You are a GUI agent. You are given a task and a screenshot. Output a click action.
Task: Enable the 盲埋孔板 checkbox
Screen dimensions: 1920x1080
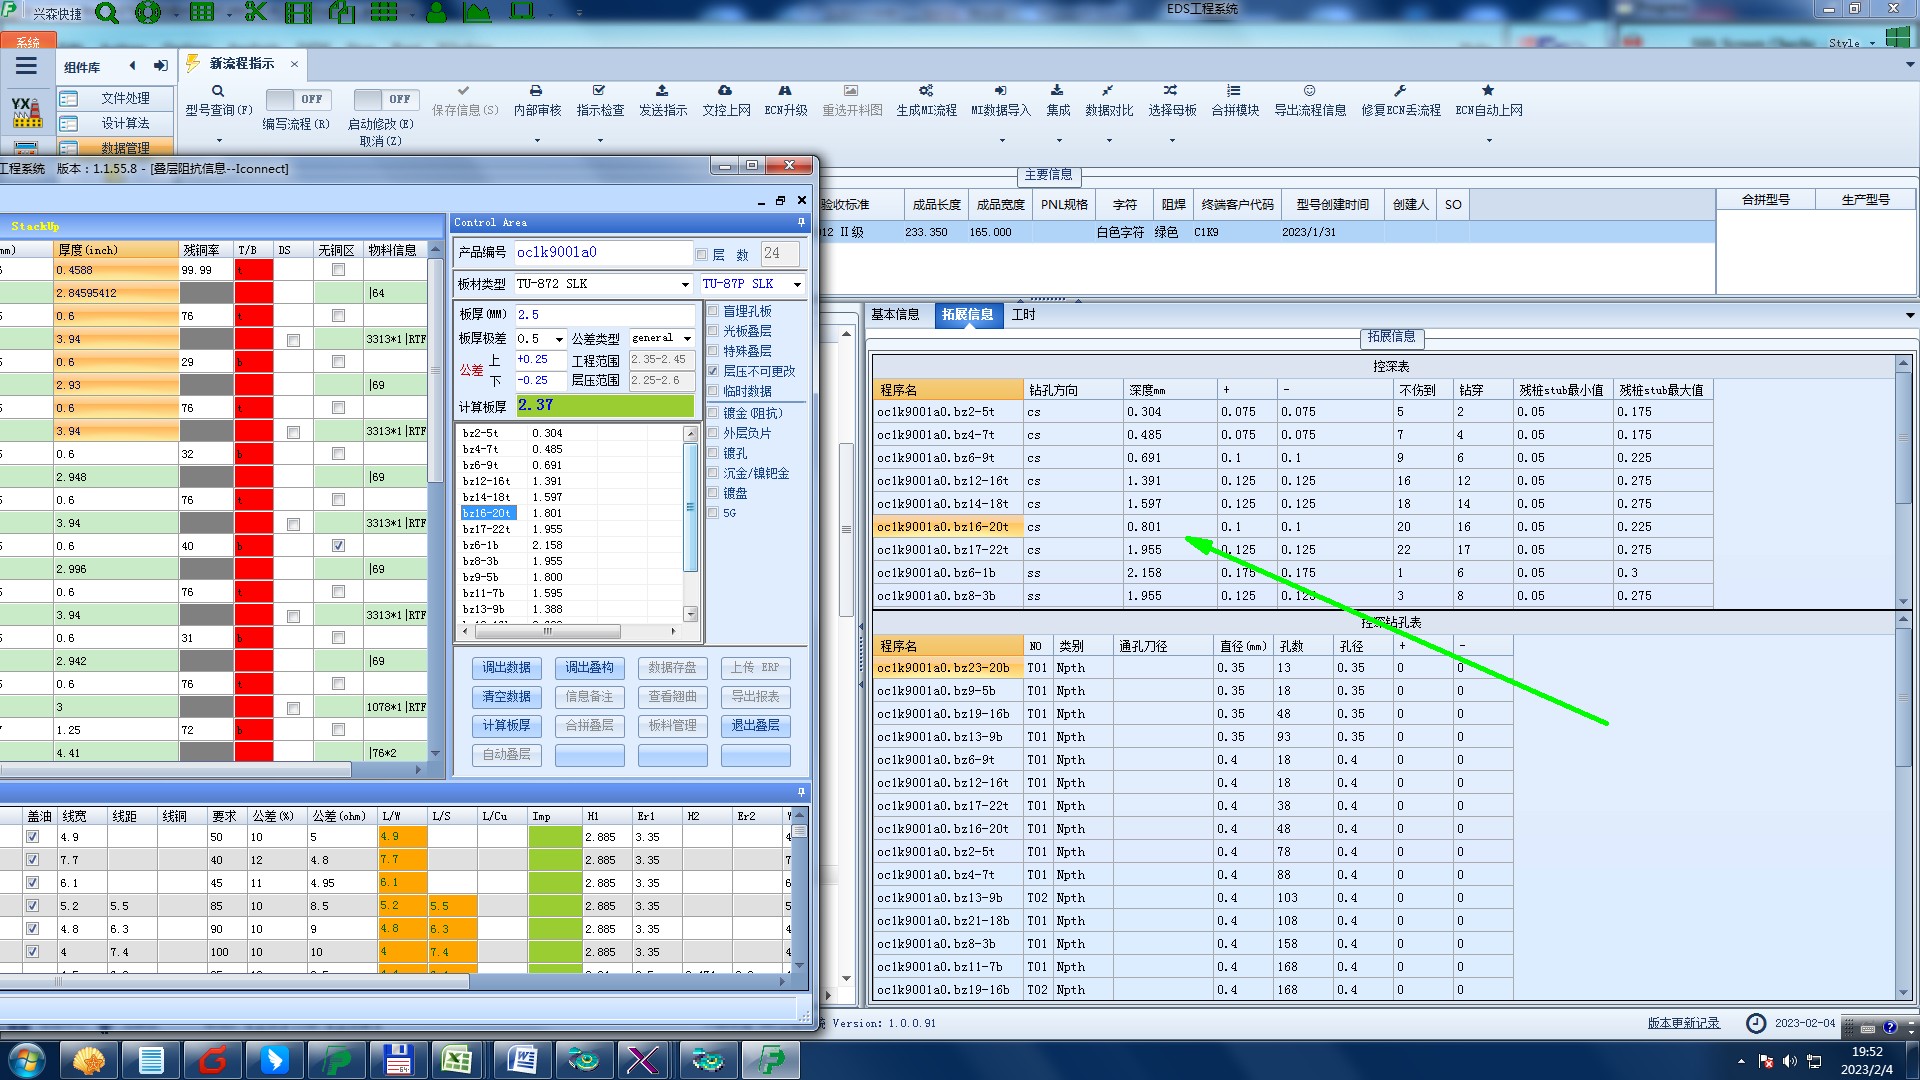[713, 311]
